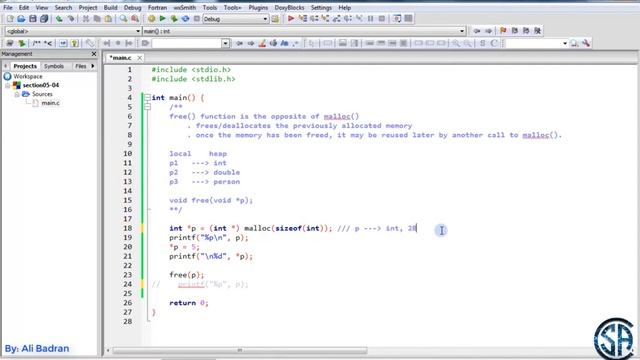Highlight occurrences with the marker icon

(x=262, y=43)
